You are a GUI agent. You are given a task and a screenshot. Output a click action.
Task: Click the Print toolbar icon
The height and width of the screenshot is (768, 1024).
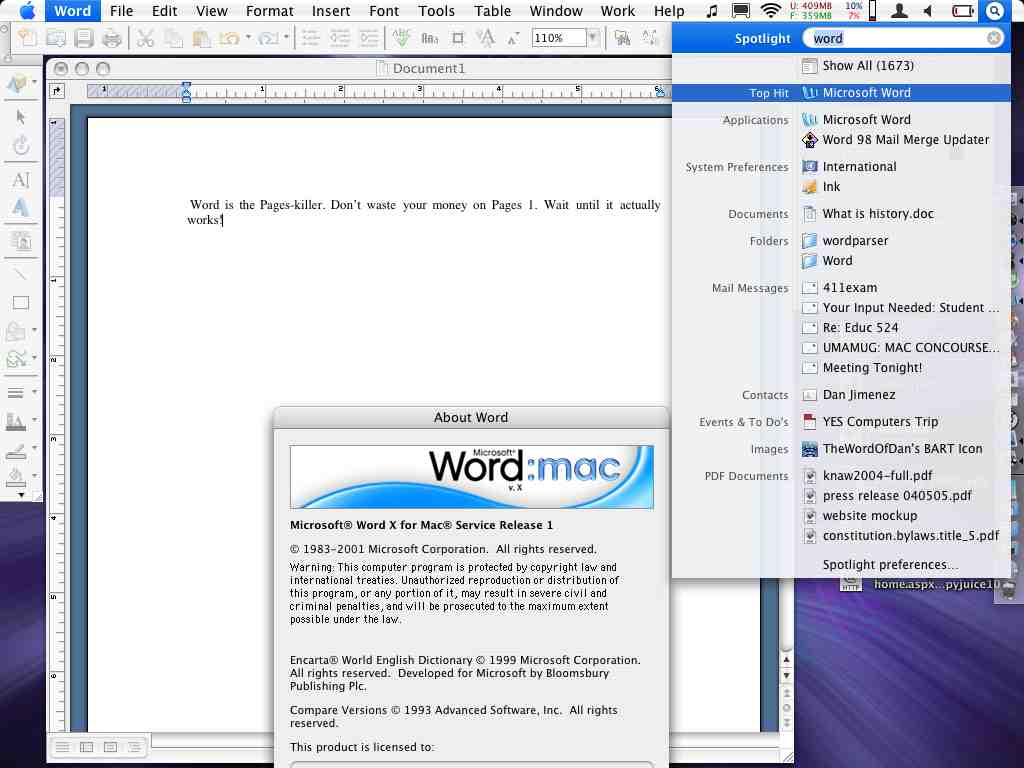point(112,39)
